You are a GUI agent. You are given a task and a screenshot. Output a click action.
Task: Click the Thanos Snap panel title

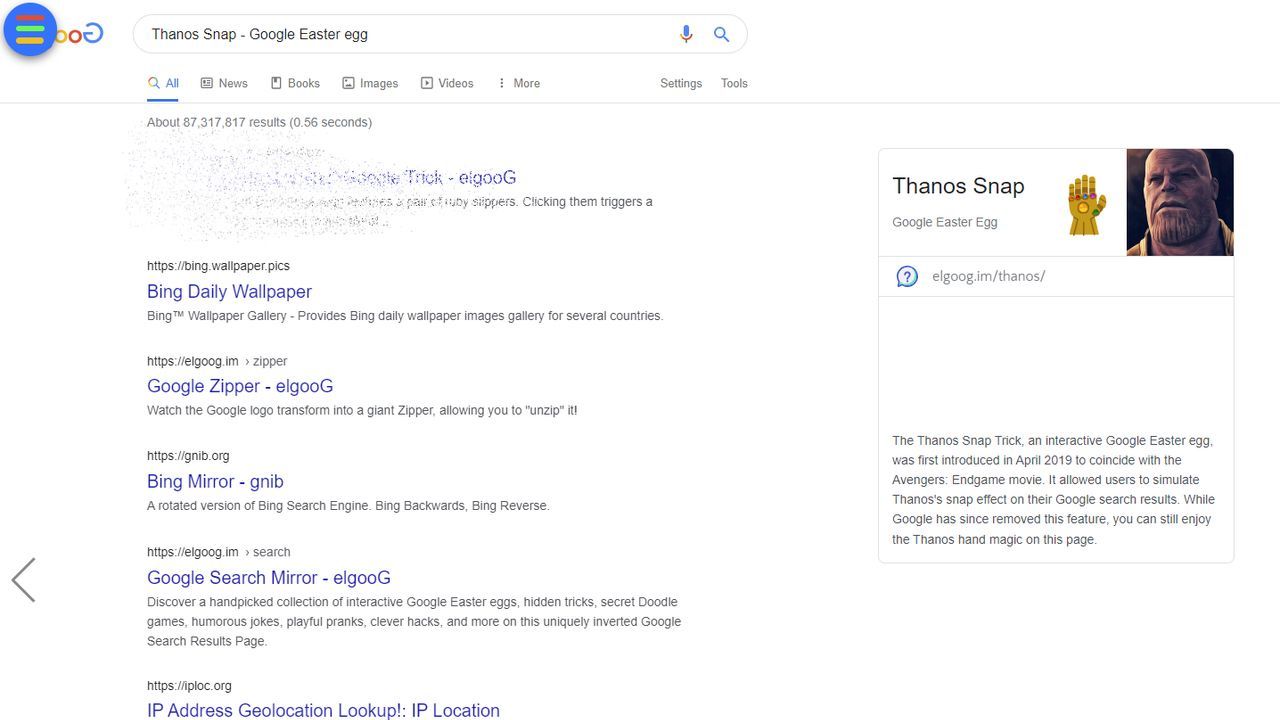pos(958,186)
